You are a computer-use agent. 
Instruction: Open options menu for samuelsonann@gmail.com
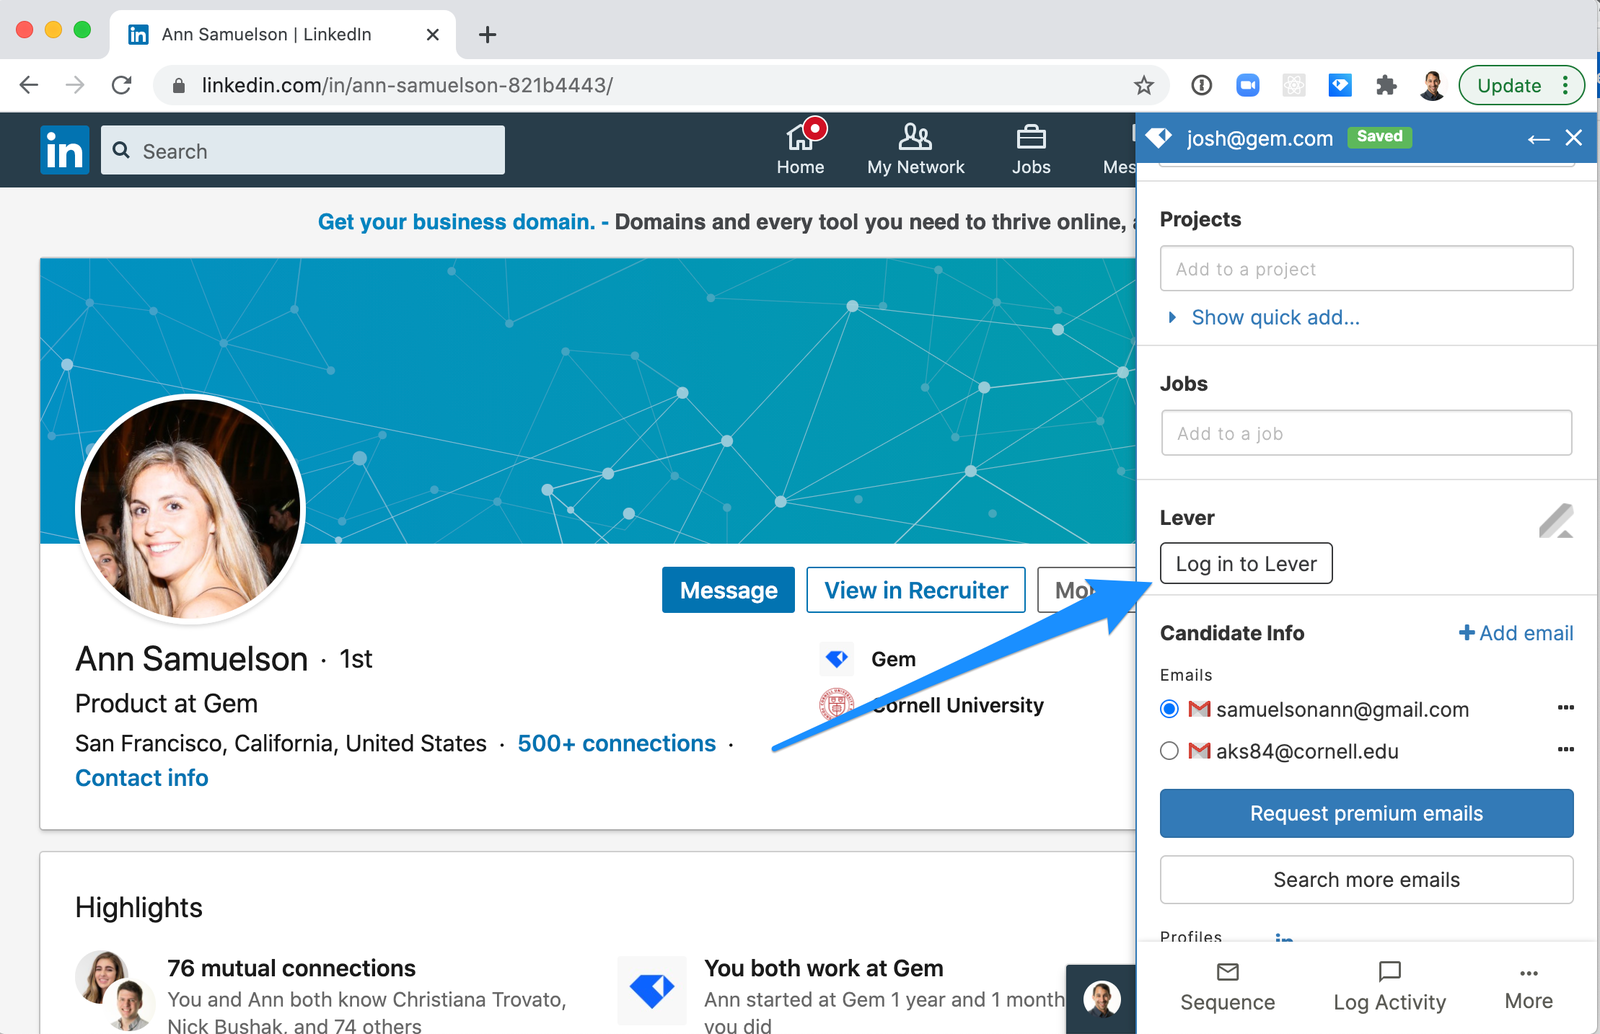pyautogui.click(x=1566, y=708)
